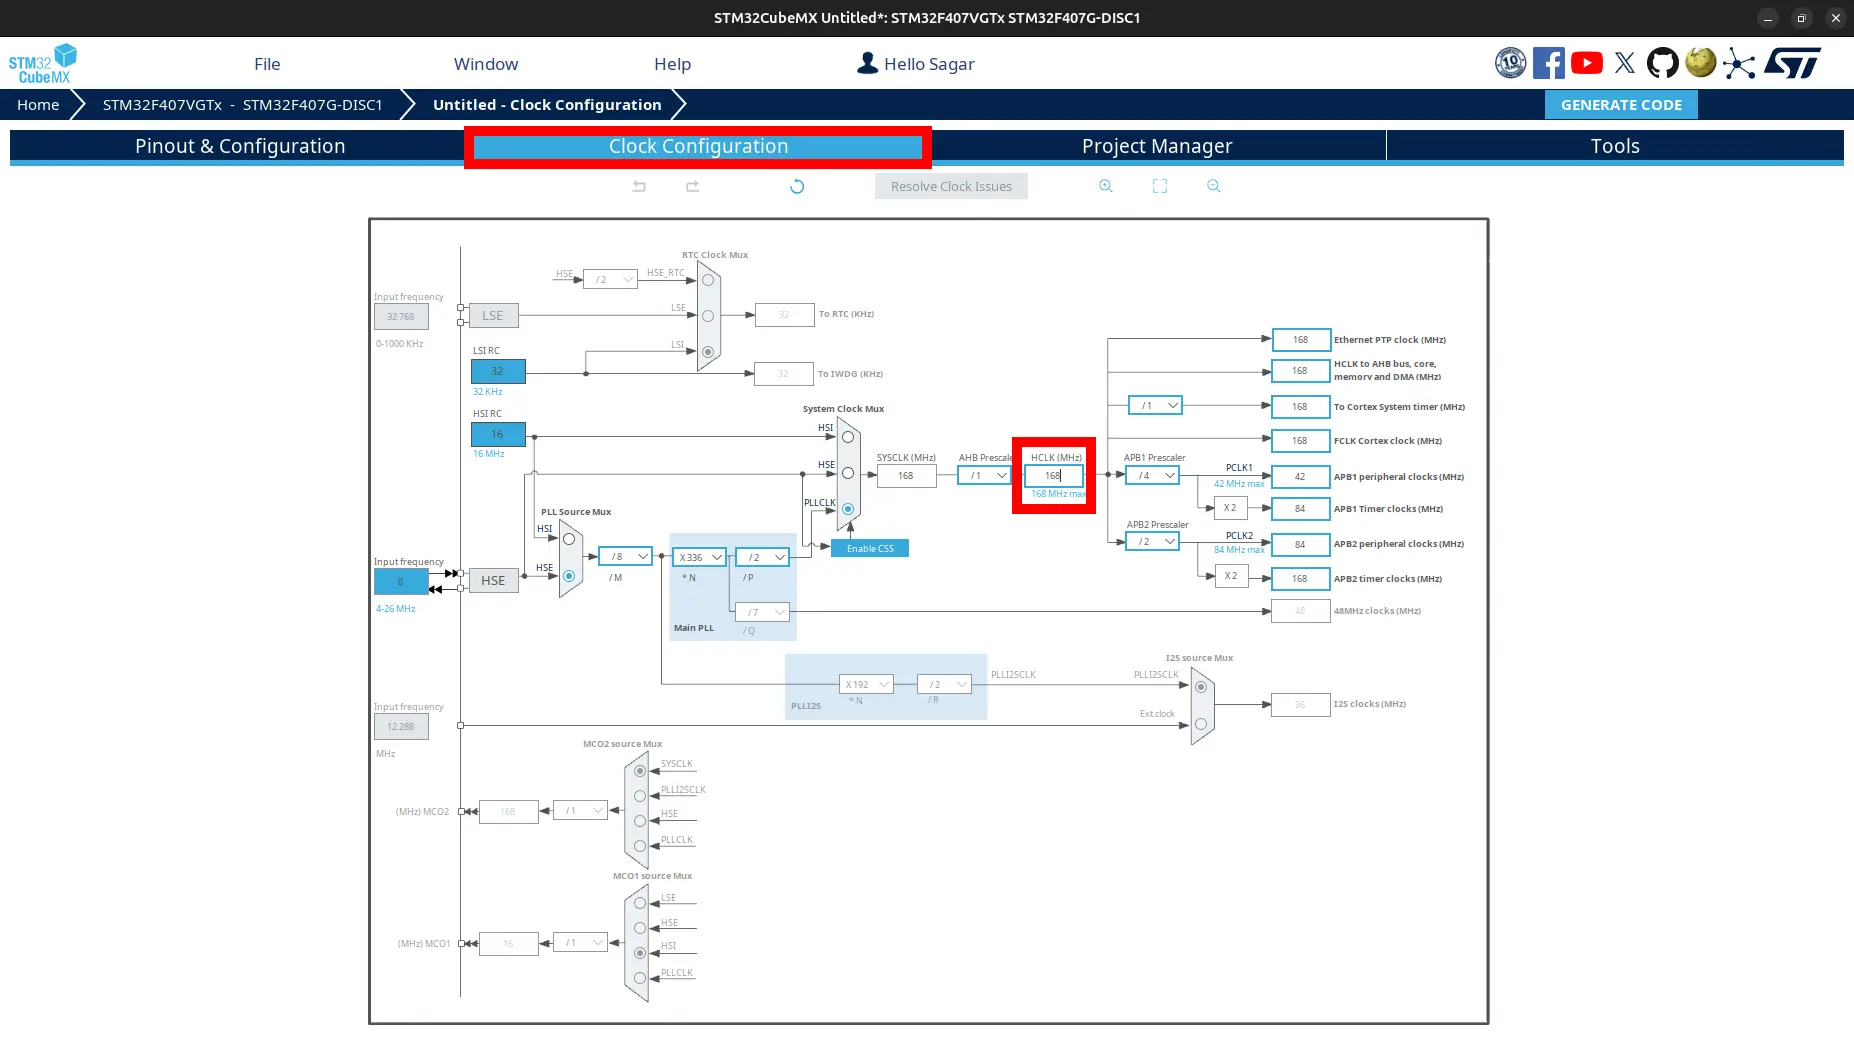Click Resolve Clock Issues button
Image resolution: width=1854 pixels, height=1048 pixels.
click(951, 186)
